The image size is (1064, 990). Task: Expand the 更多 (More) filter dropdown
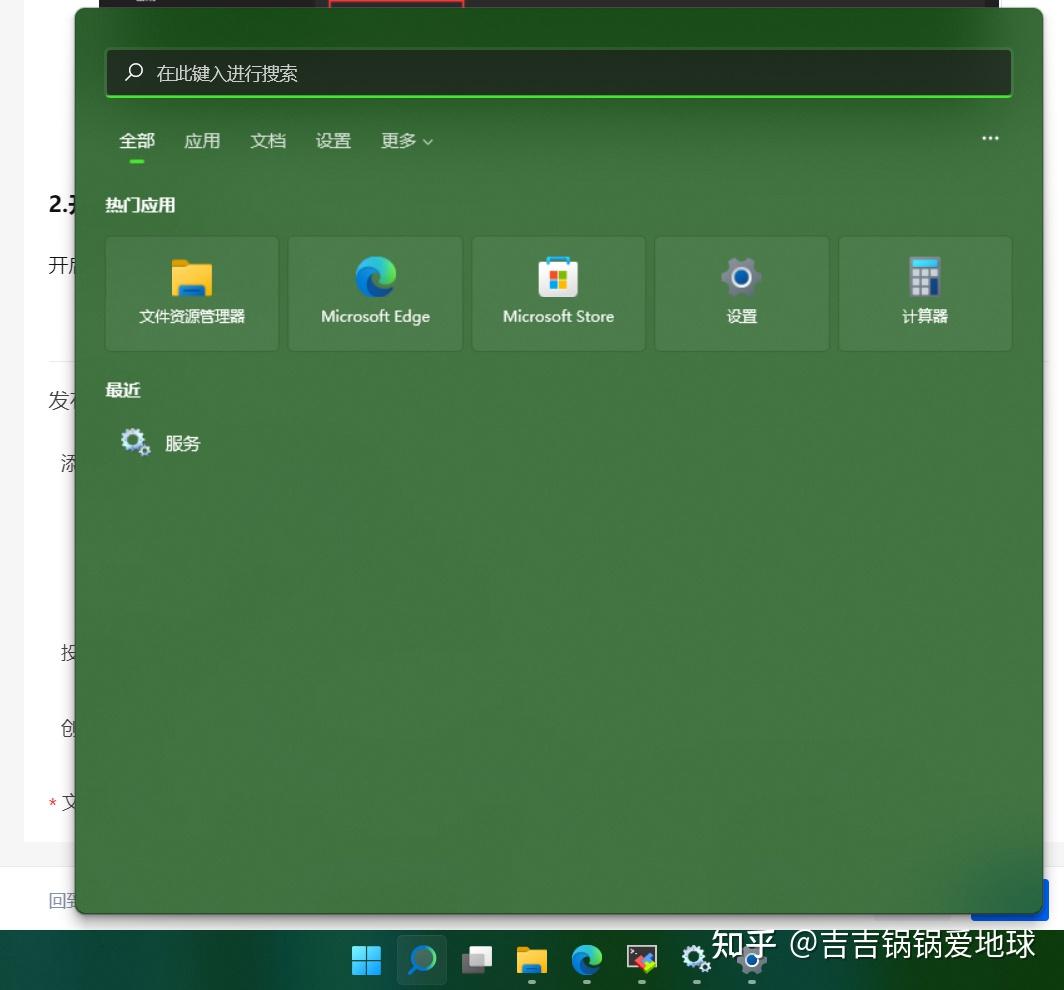[x=406, y=141]
